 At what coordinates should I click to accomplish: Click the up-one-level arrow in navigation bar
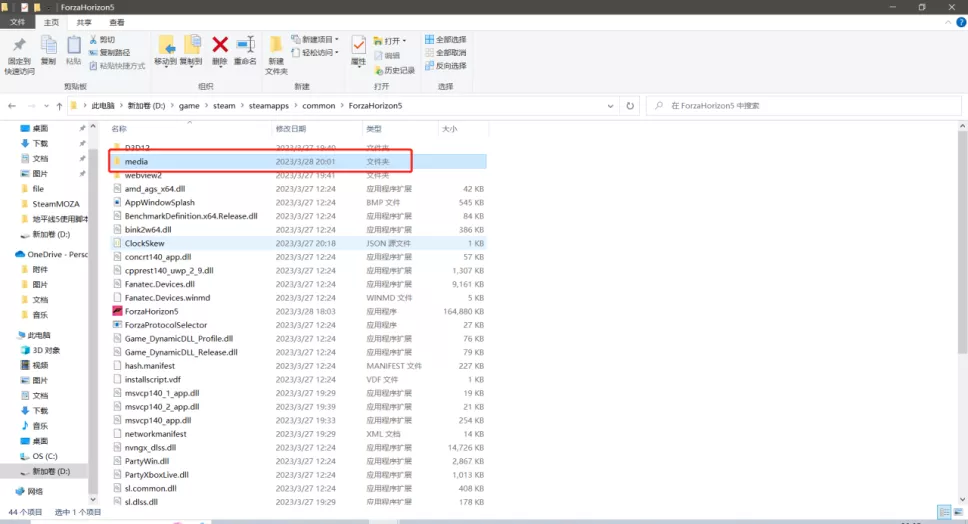57,105
